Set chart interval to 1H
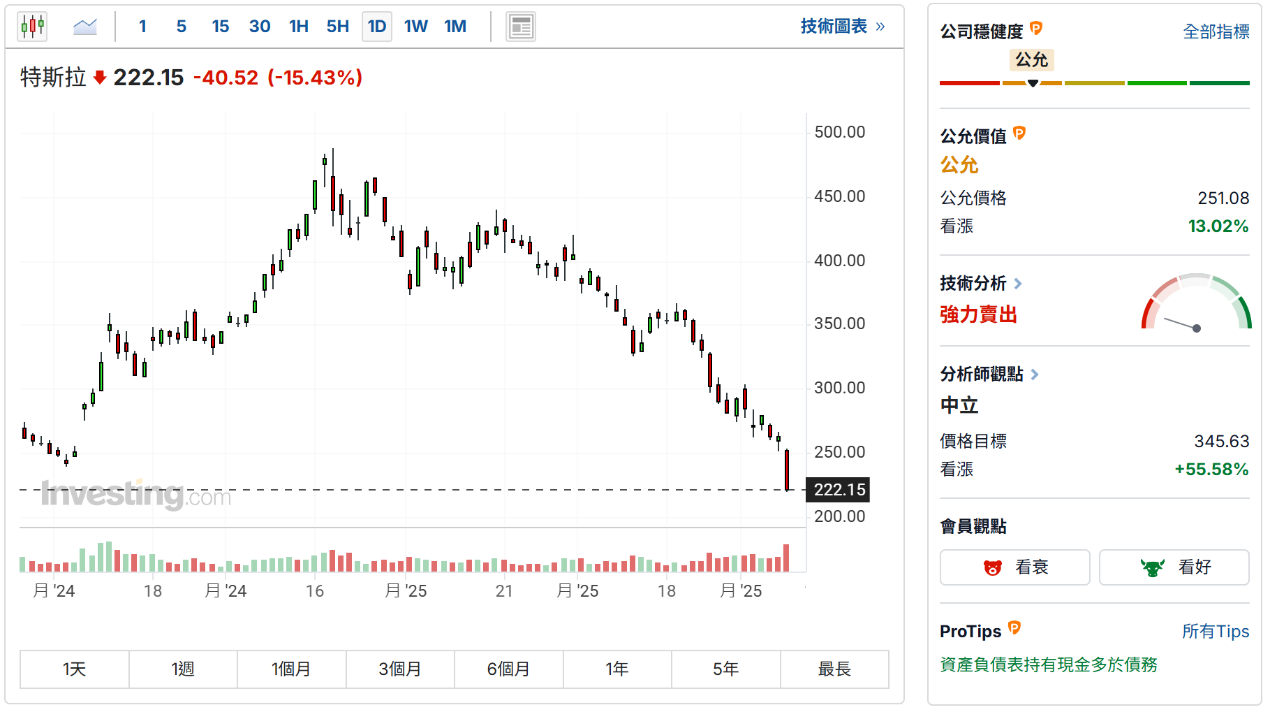The height and width of the screenshot is (712, 1270). point(298,26)
